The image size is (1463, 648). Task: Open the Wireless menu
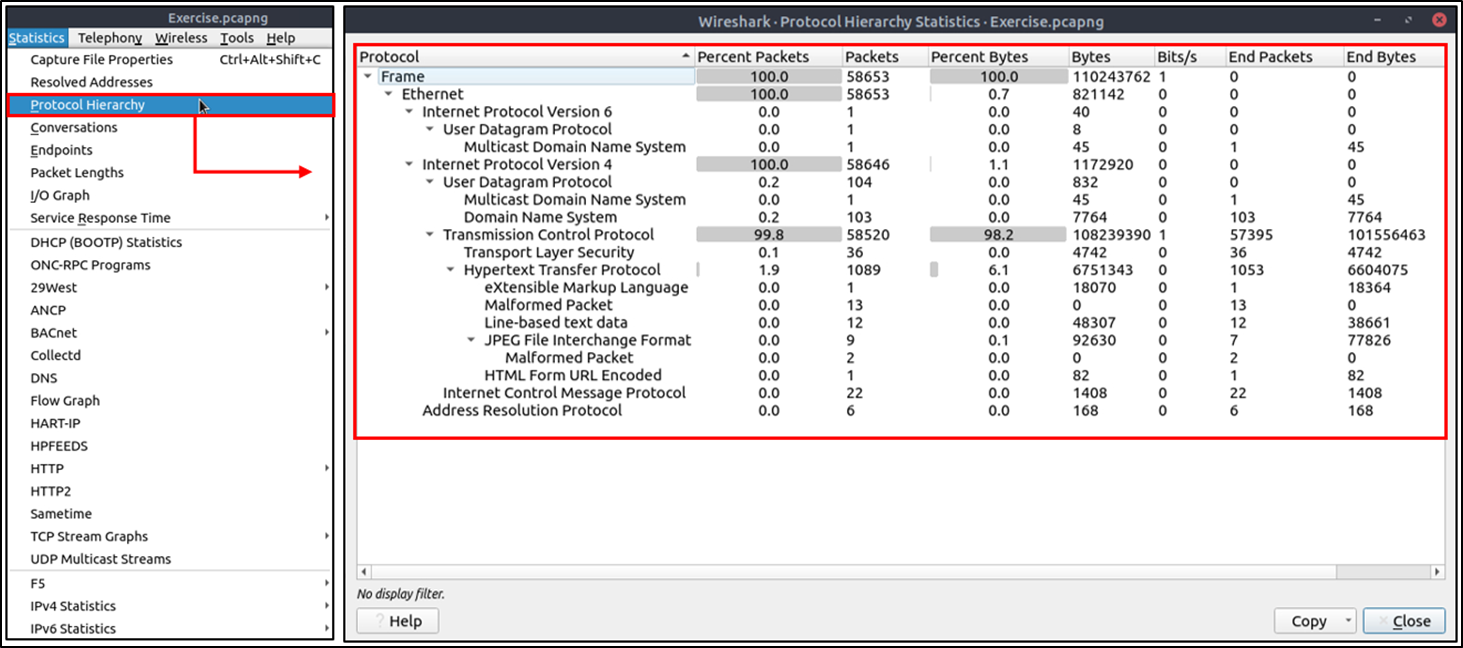(181, 38)
